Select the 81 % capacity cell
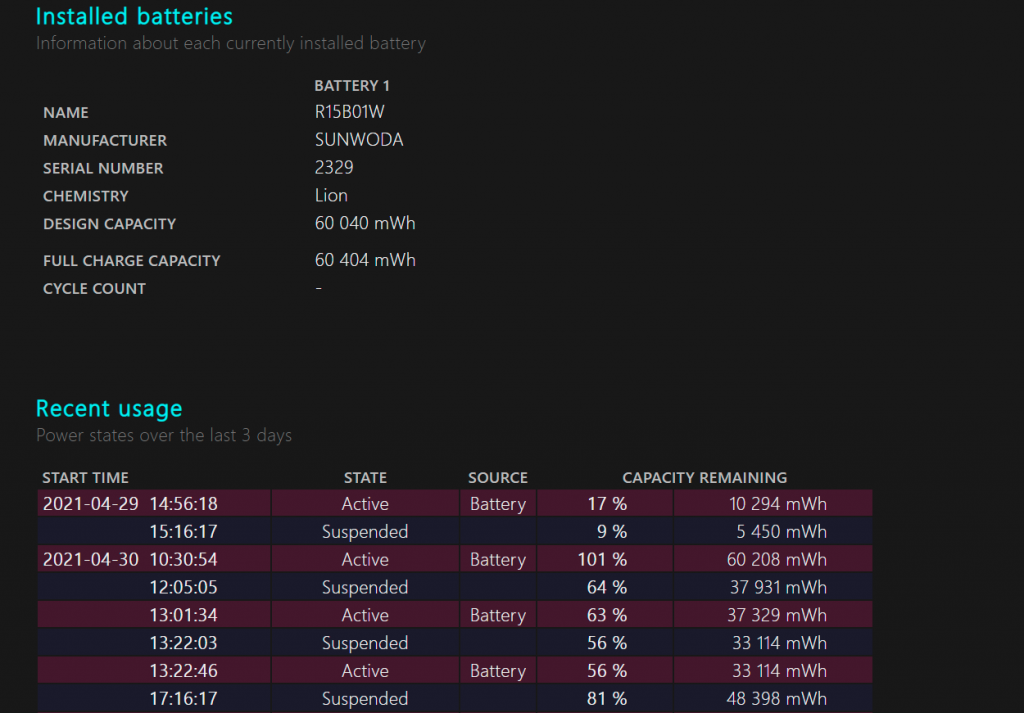Image resolution: width=1024 pixels, height=713 pixels. [607, 699]
